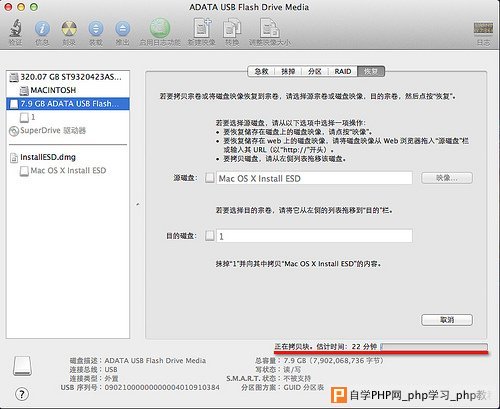The image size is (500, 409).
Task: Select SuperDrive in the sidebar
Action: pyautogui.click(x=68, y=130)
